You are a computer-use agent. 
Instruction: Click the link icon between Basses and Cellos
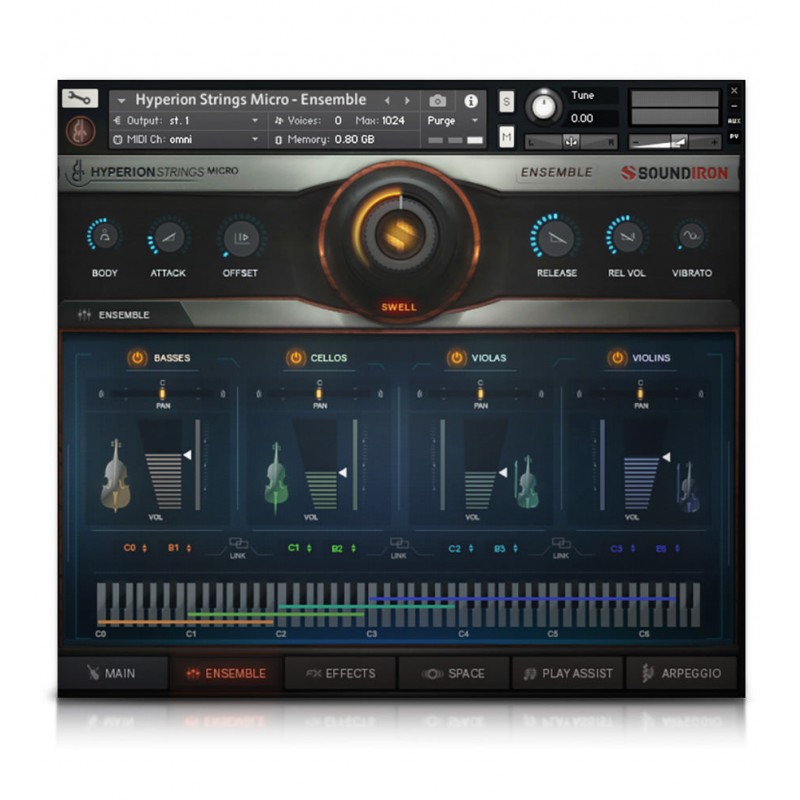coord(238,546)
